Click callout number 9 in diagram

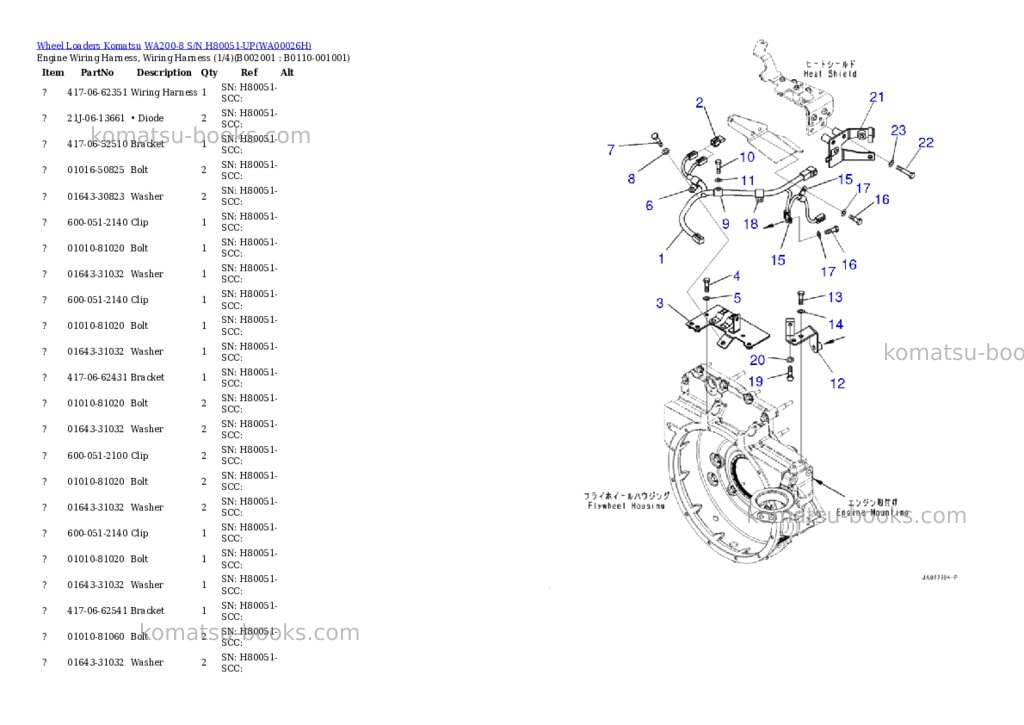point(726,223)
